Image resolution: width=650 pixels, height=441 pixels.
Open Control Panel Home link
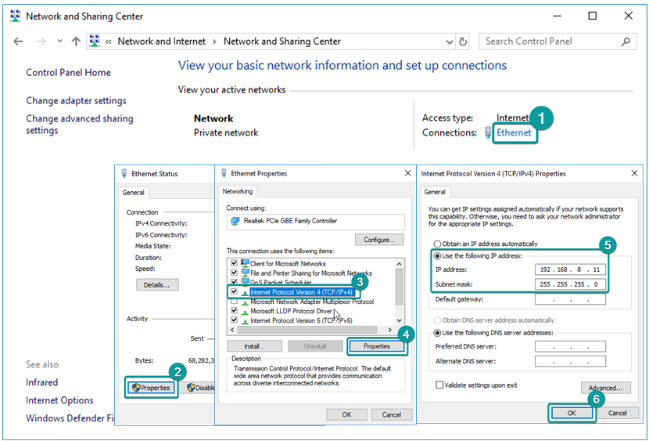pyautogui.click(x=68, y=73)
